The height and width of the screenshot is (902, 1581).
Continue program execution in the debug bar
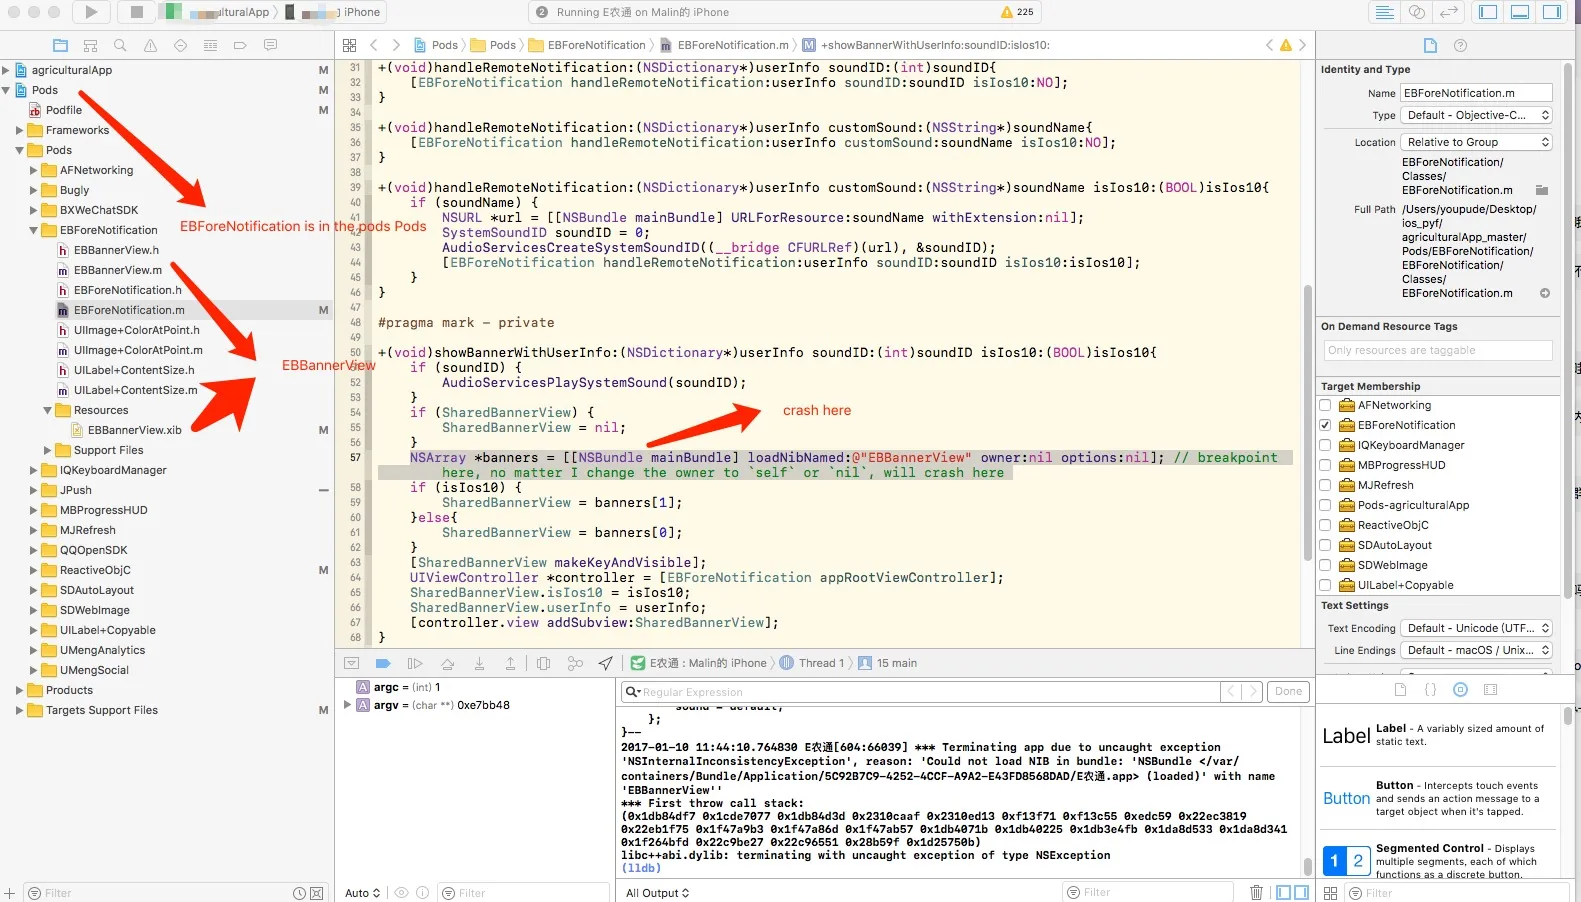point(415,663)
